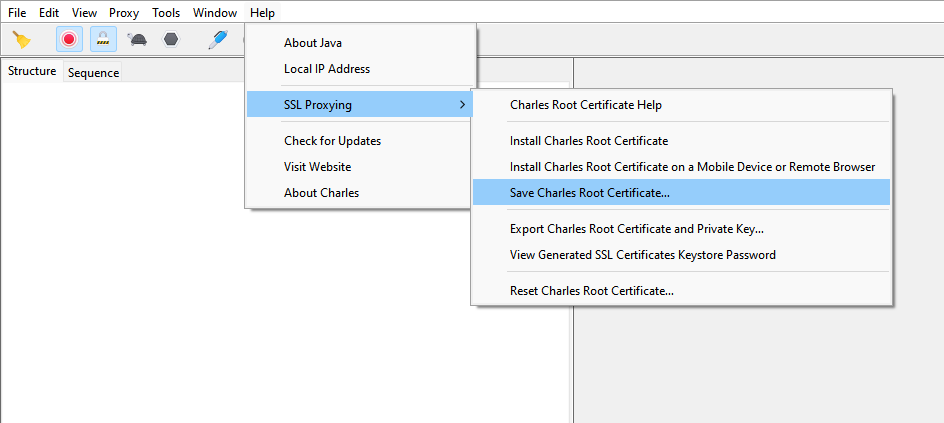Toggle breakpoints hexagon icon

(x=172, y=40)
